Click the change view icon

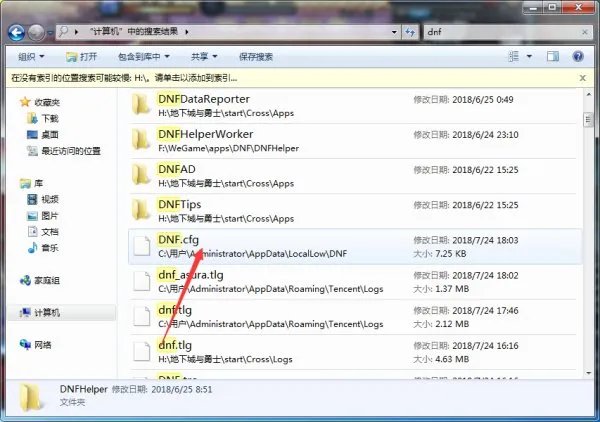coord(514,57)
